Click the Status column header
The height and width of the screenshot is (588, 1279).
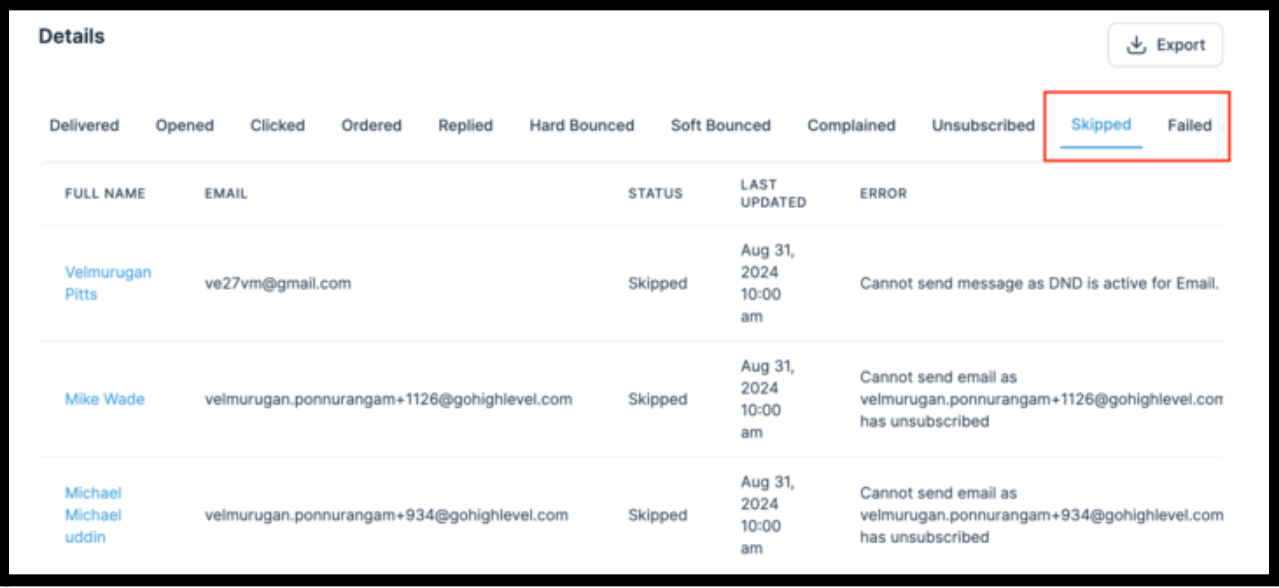coord(655,194)
